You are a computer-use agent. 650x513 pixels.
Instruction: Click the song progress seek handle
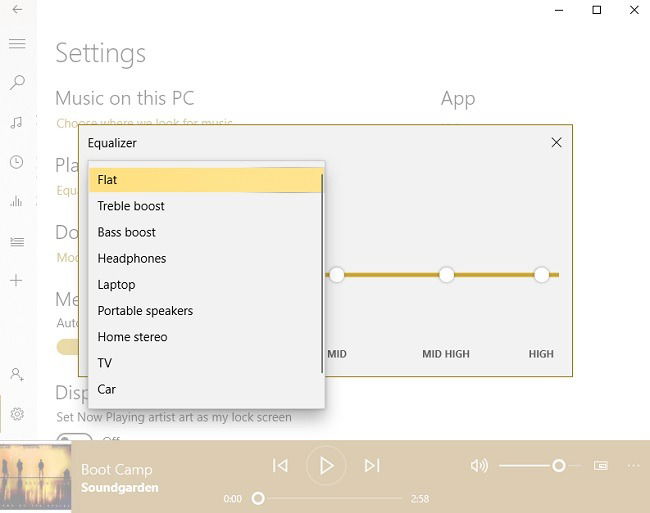[258, 498]
